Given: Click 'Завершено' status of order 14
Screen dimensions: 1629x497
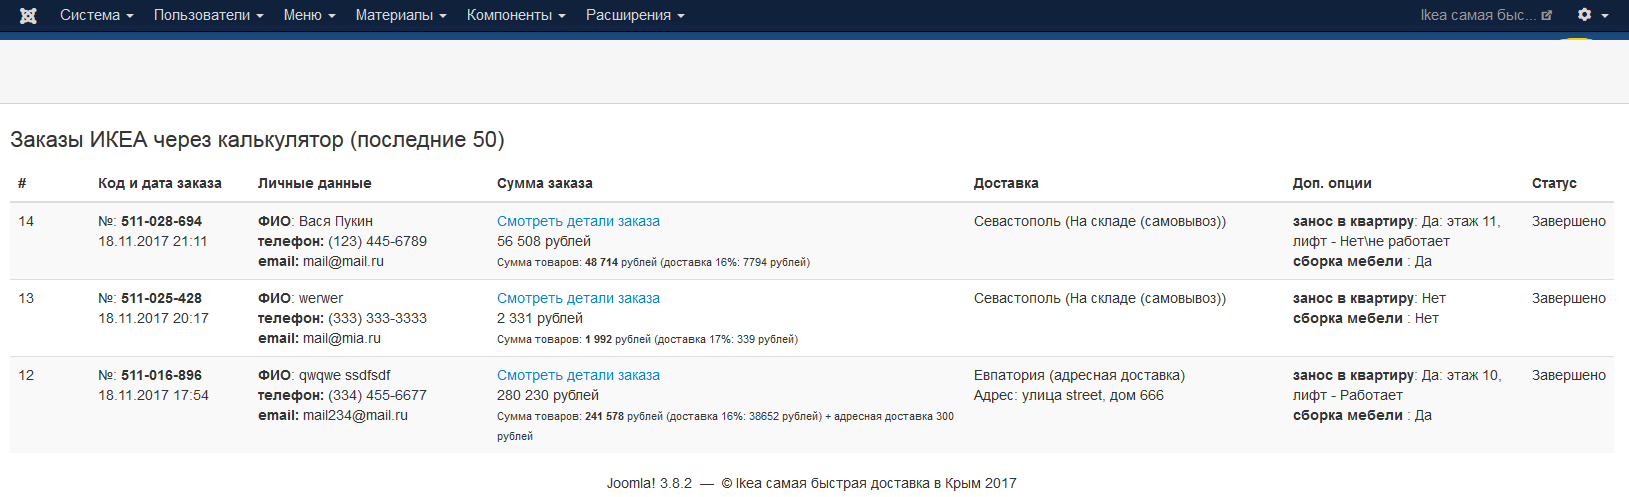Looking at the screenshot, I should point(1569,221).
